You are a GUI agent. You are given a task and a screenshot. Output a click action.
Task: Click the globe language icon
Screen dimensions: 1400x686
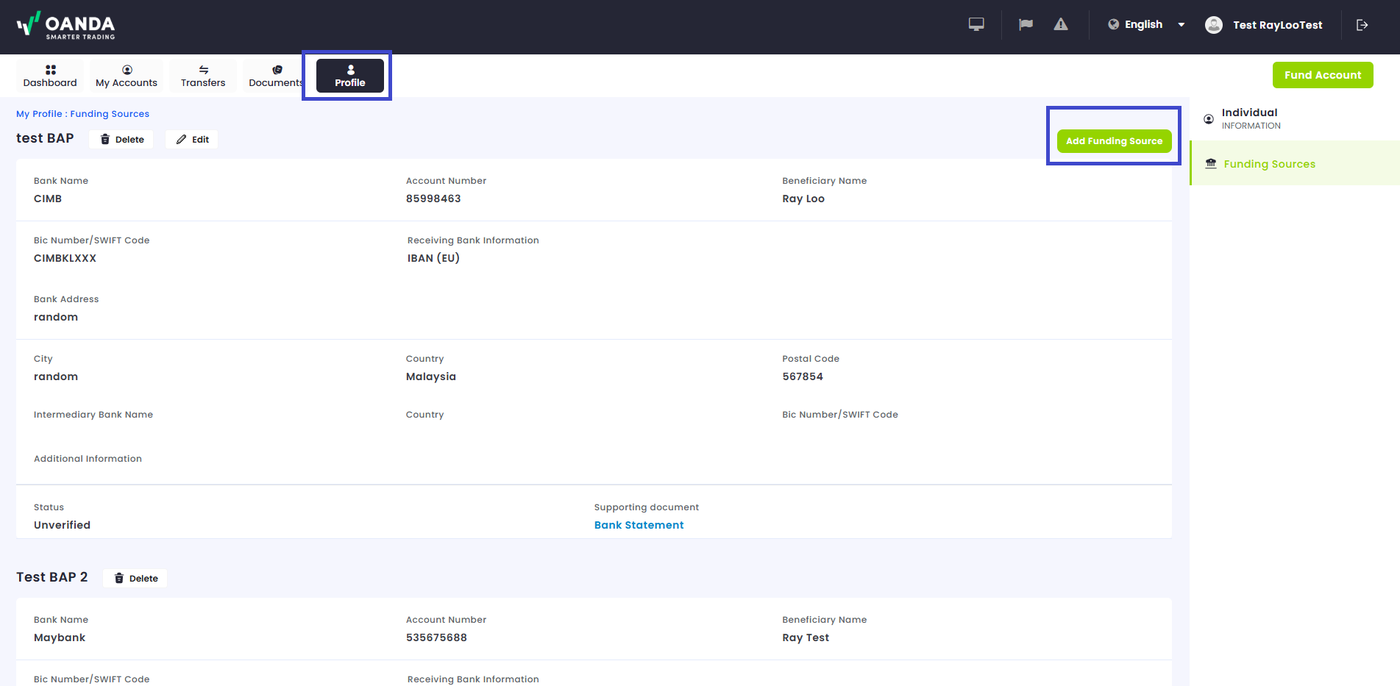[x=1113, y=25]
